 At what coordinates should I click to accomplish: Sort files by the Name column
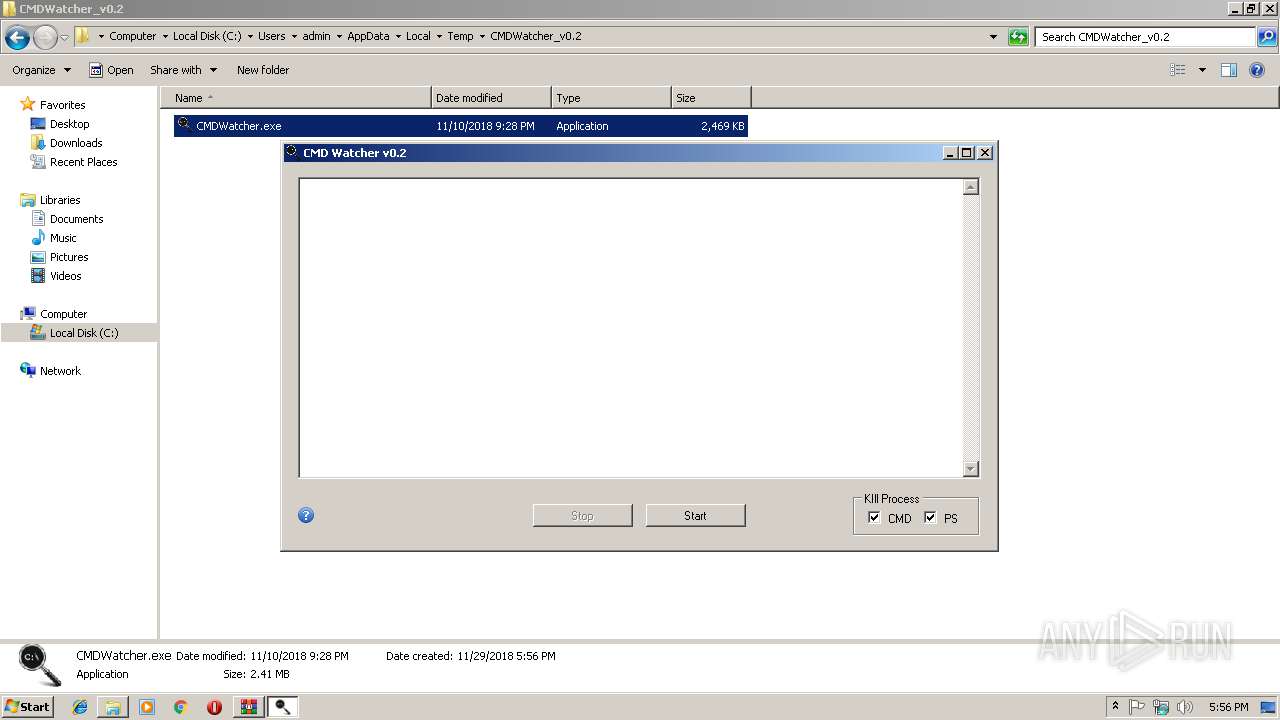(x=296, y=98)
